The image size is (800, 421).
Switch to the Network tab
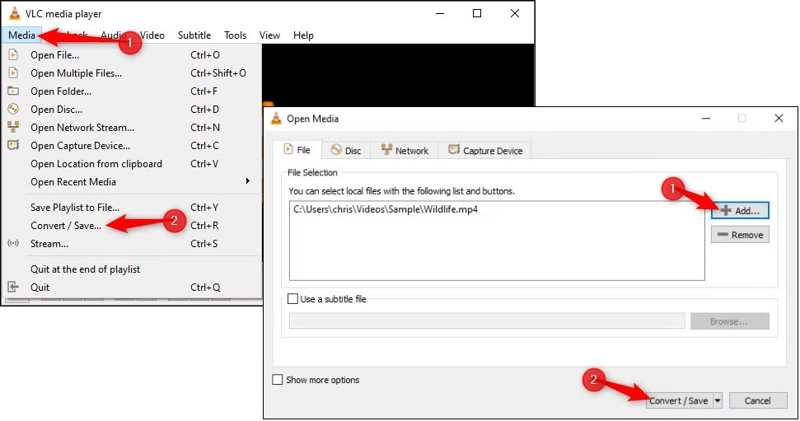pyautogui.click(x=405, y=151)
